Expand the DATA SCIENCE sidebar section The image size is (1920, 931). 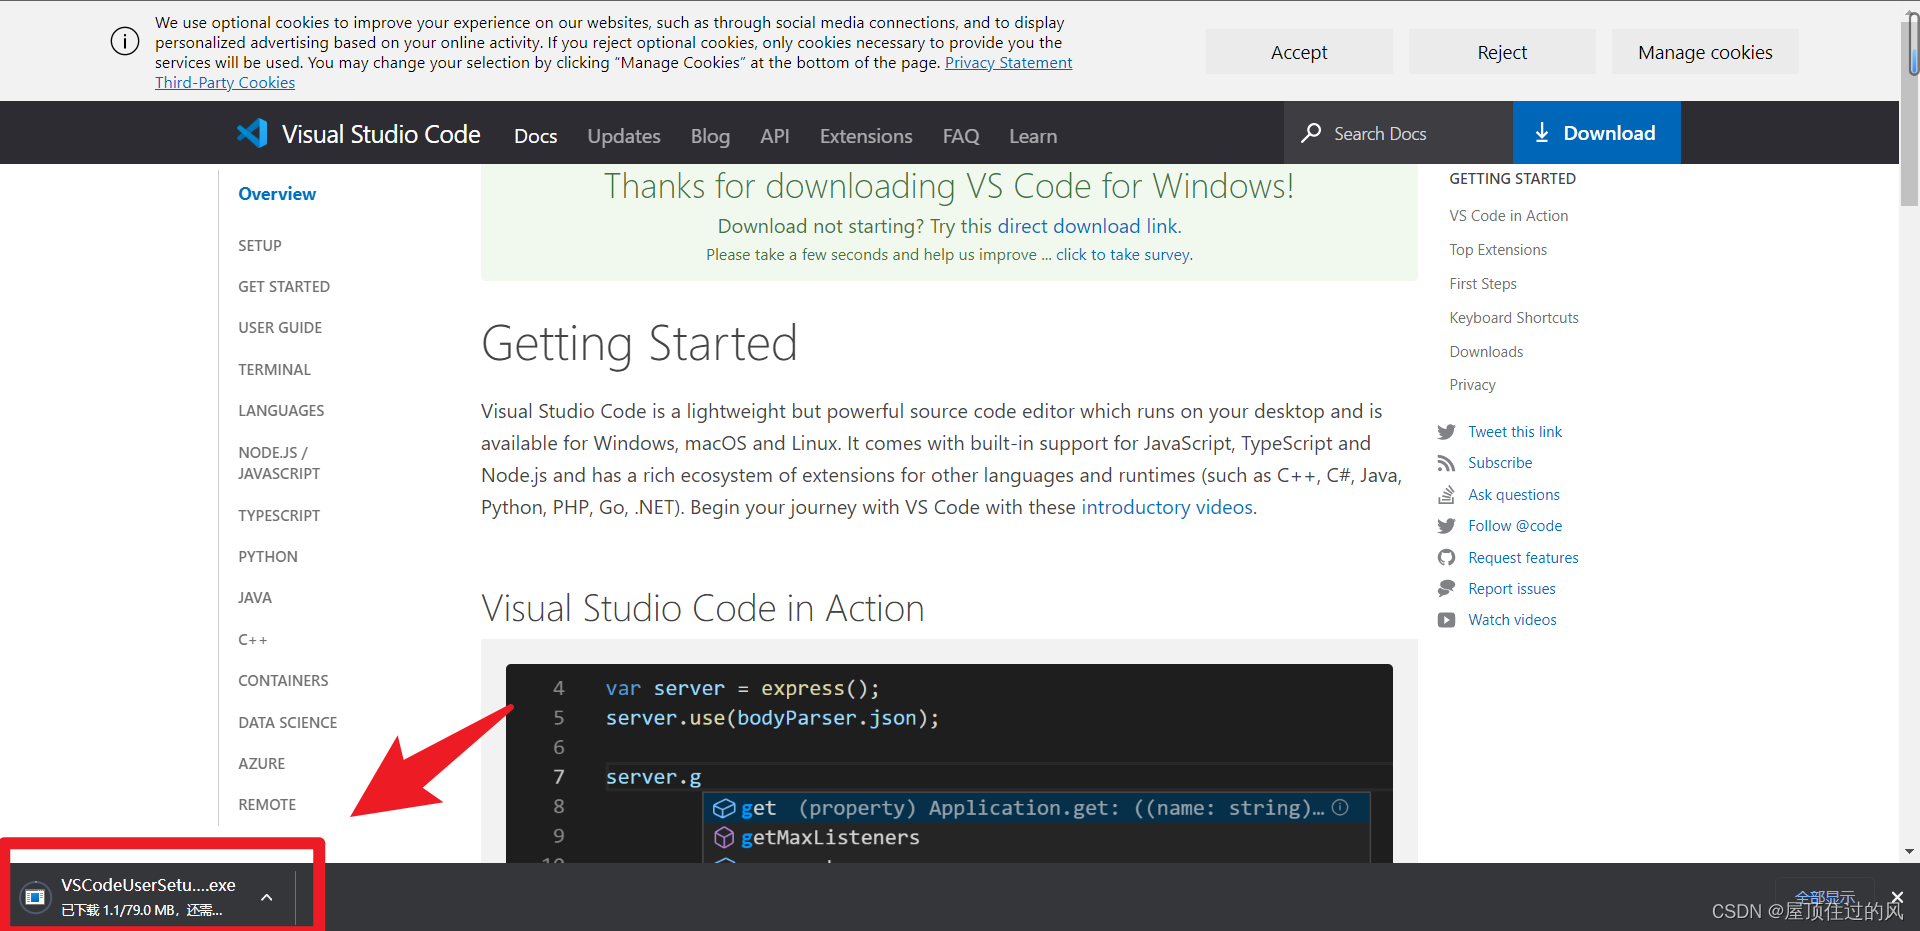point(288,722)
